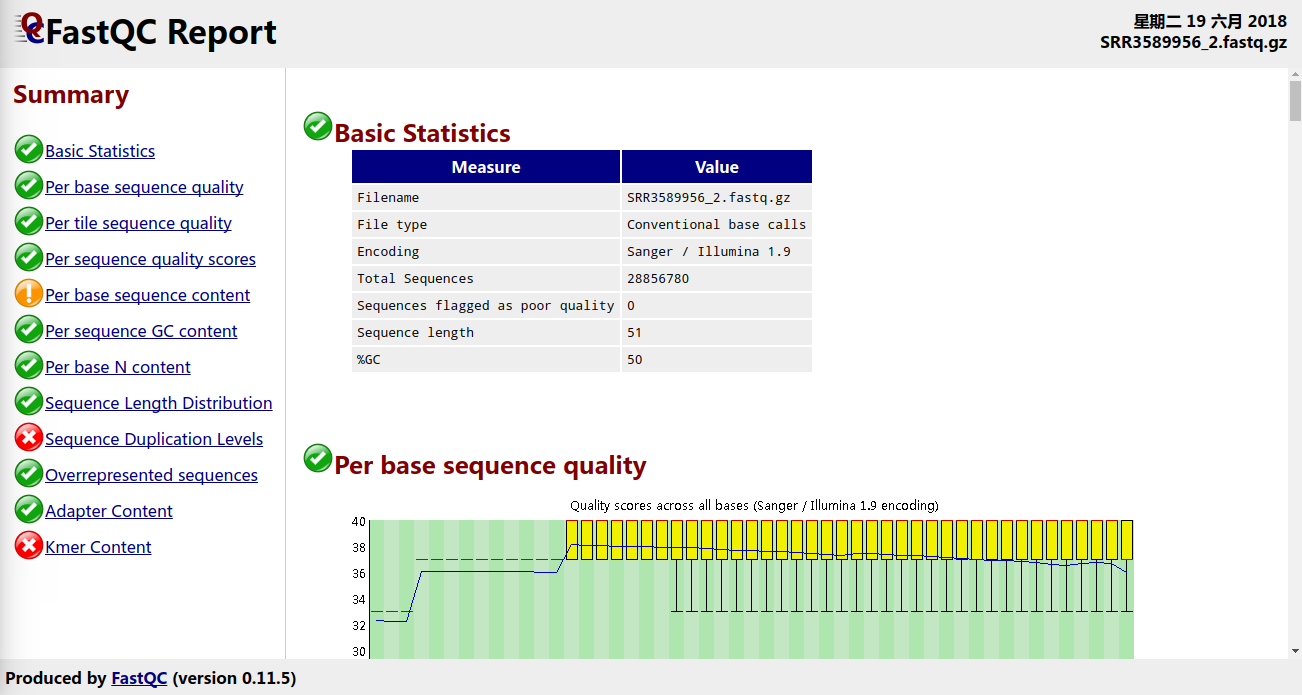The image size is (1302, 695).
Task: Select the sequence length value 51
Action: click(x=634, y=332)
